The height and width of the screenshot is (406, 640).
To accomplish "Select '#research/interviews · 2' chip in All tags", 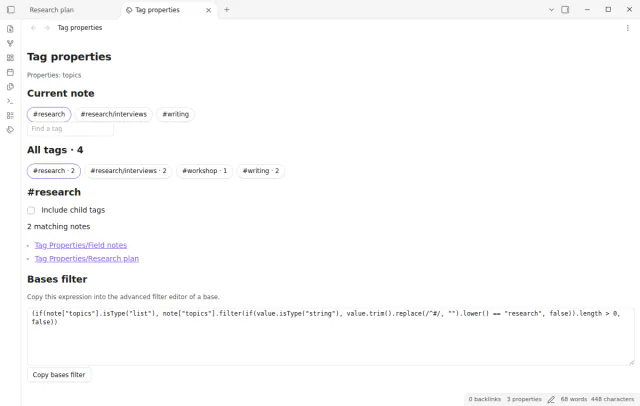I will coord(128,171).
